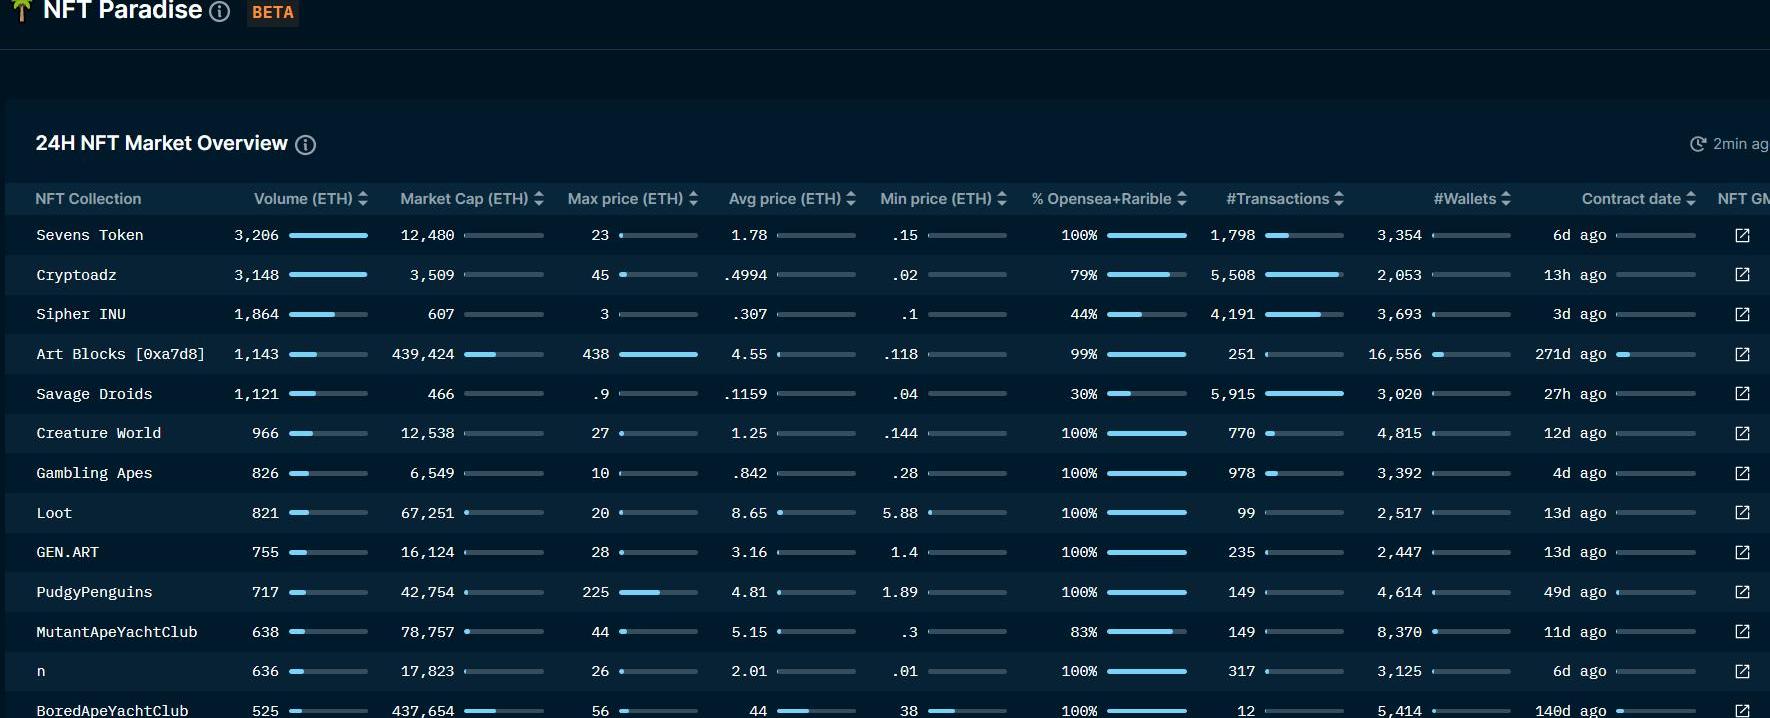Viewport: 1770px width, 718px height.
Task: Select the Sevens Token collection name
Action: pyautogui.click(x=90, y=235)
